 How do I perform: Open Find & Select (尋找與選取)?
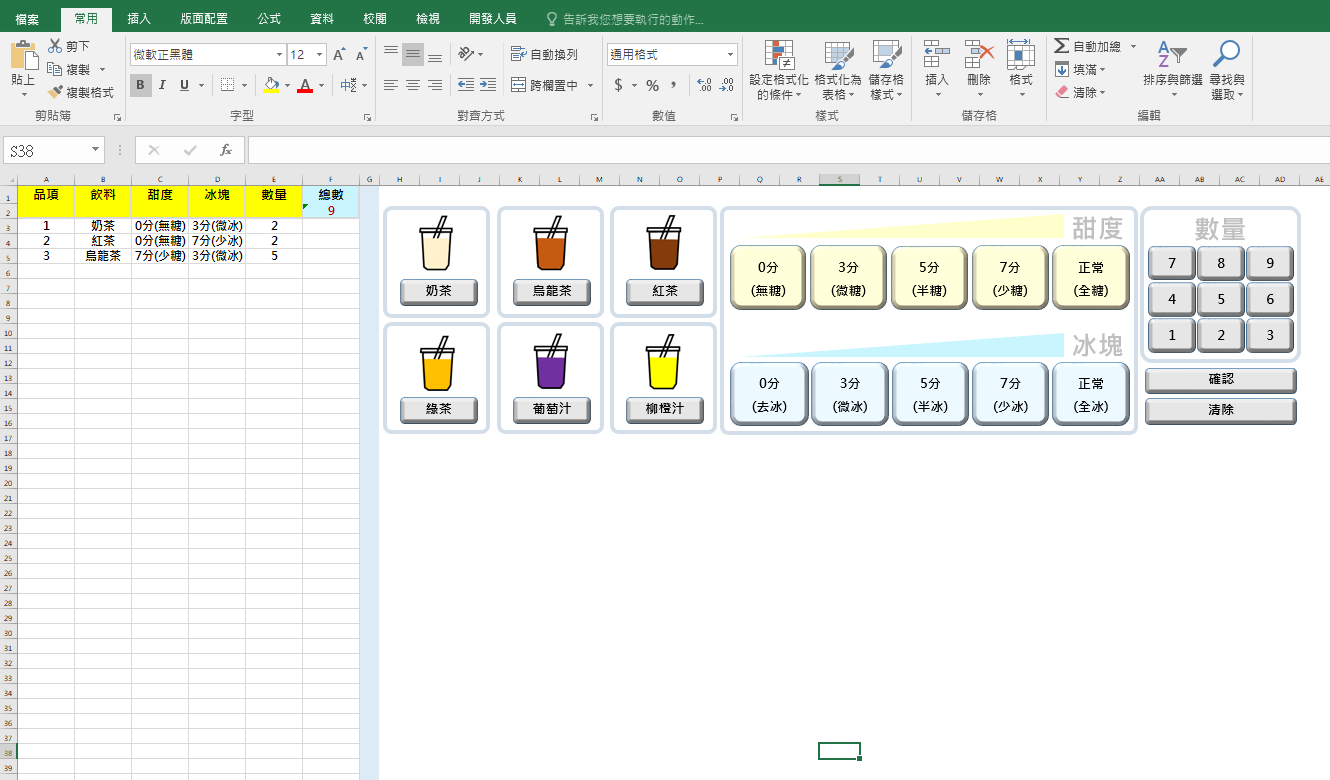[x=1226, y=71]
